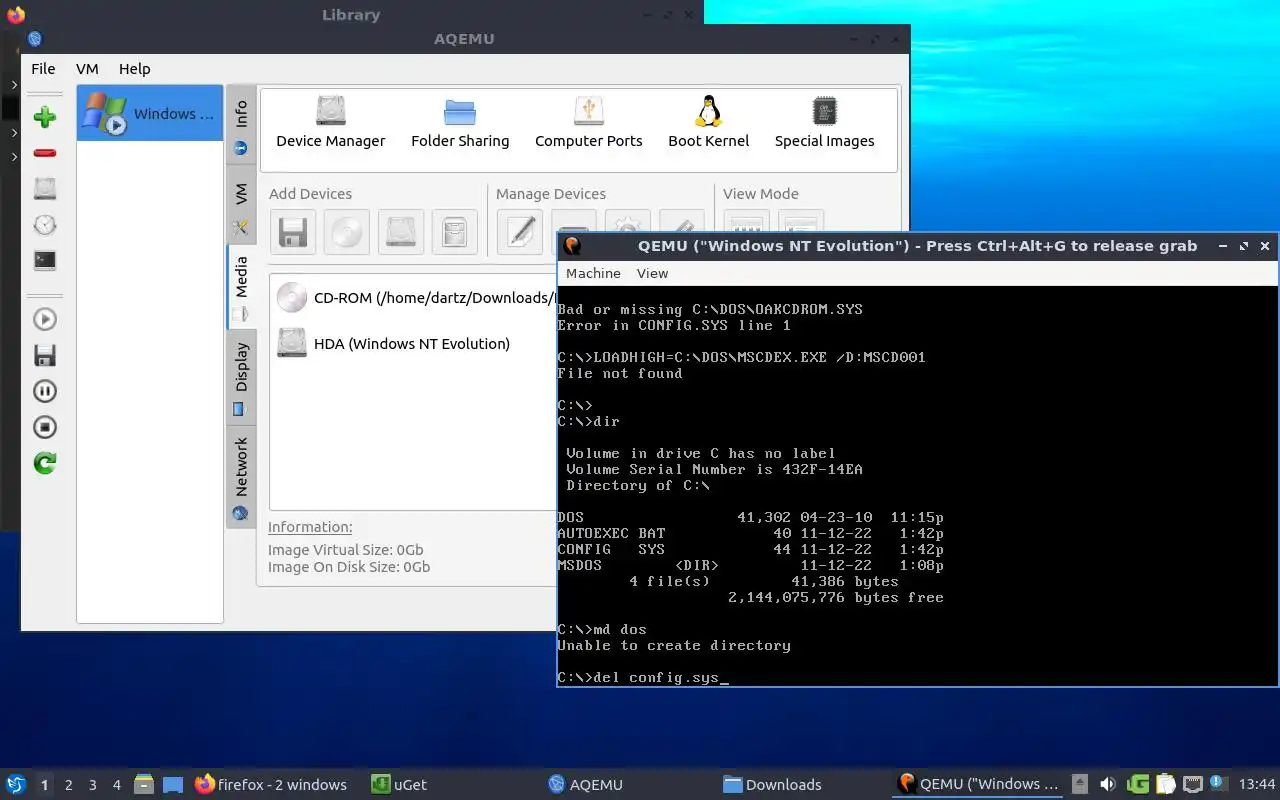This screenshot has width=1280, height=800.
Task: Switch to the Info tab
Action: (x=241, y=125)
